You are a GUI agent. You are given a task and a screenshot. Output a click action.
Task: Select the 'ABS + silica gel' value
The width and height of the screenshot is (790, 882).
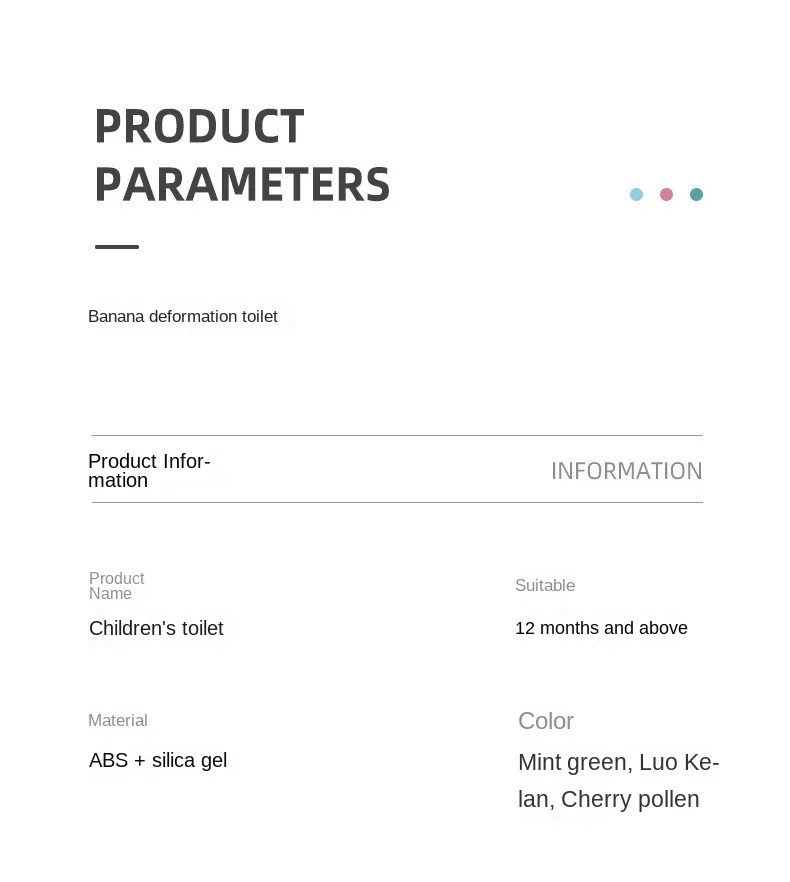(x=158, y=761)
